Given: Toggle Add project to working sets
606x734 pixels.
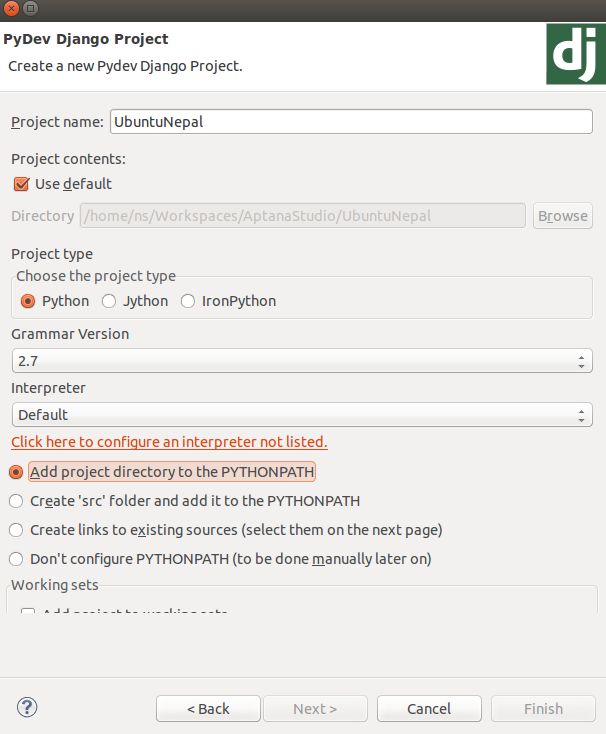Looking at the screenshot, I should (28, 613).
